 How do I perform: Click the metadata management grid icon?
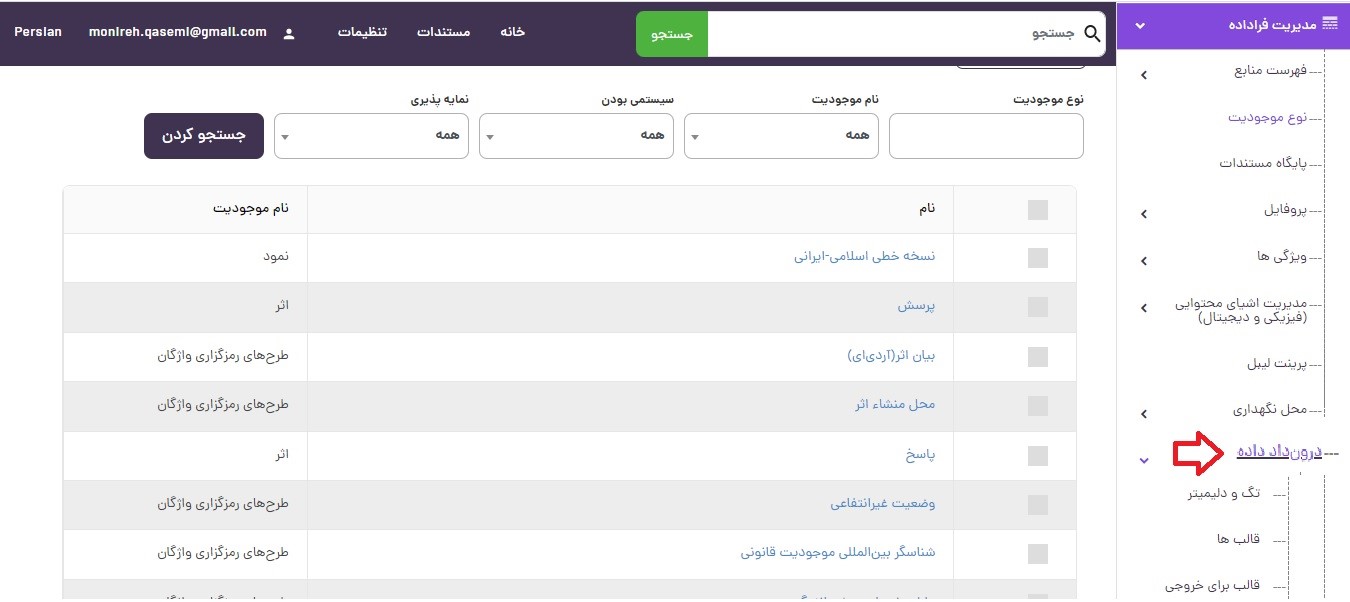(x=1329, y=24)
